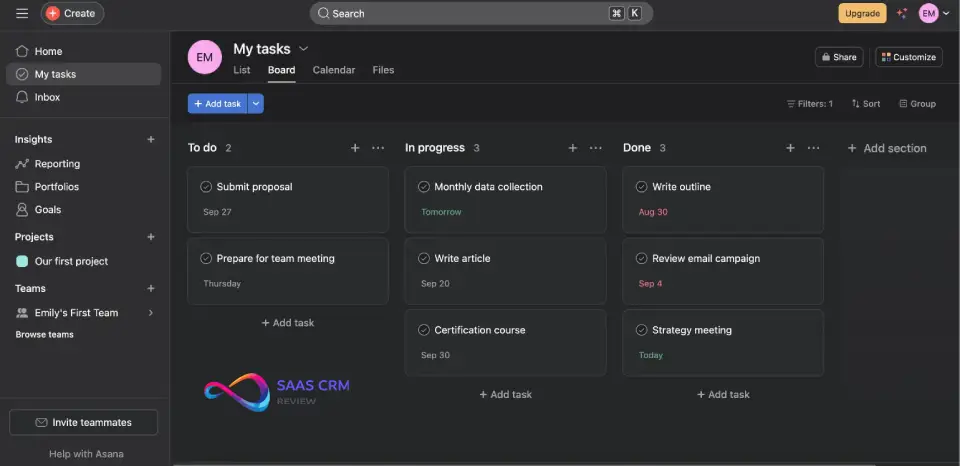Image resolution: width=960 pixels, height=466 pixels.
Task: Expand Emily's First Team chevron
Action: [151, 313]
